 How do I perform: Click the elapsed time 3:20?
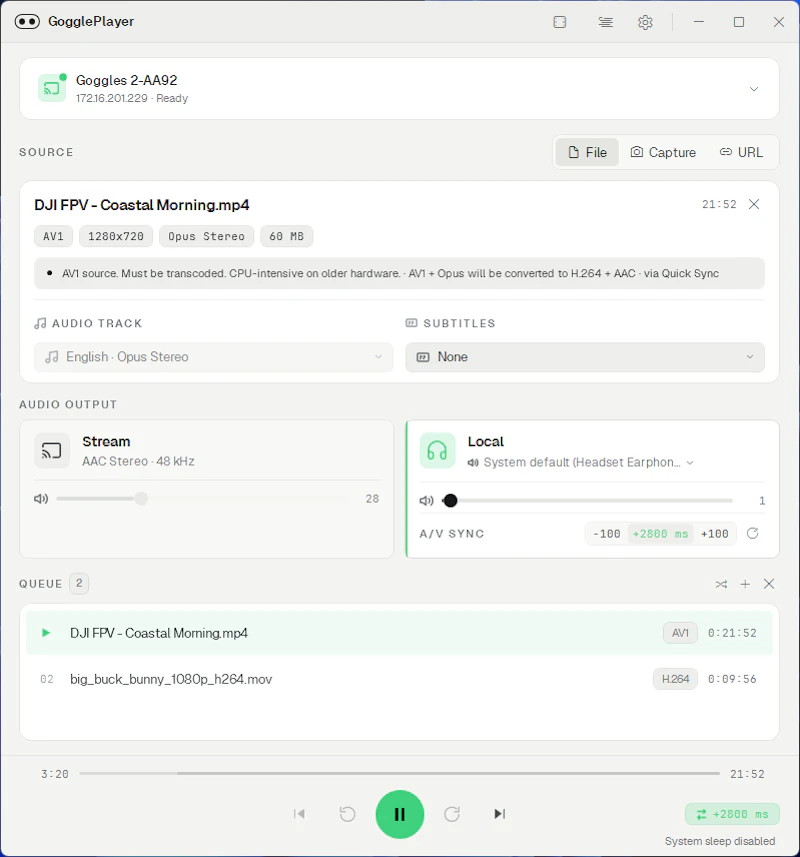click(55, 774)
